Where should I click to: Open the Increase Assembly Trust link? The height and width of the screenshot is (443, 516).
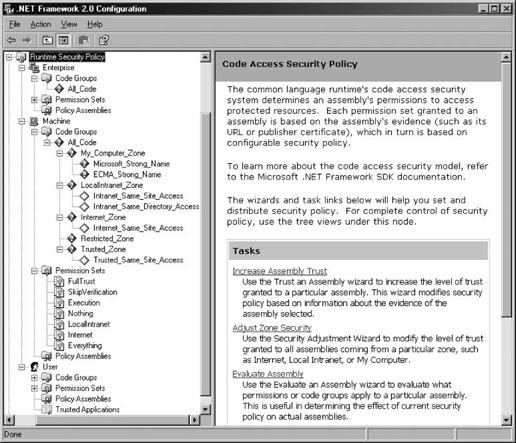click(280, 271)
